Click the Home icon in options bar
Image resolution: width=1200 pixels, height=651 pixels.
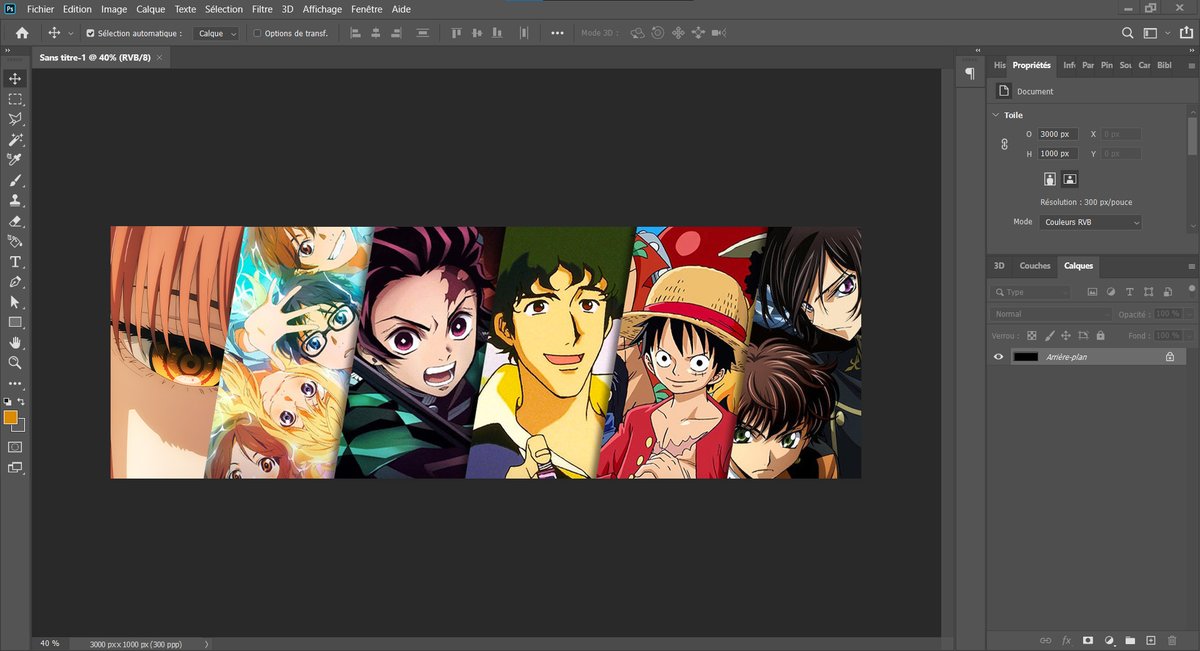click(x=22, y=33)
